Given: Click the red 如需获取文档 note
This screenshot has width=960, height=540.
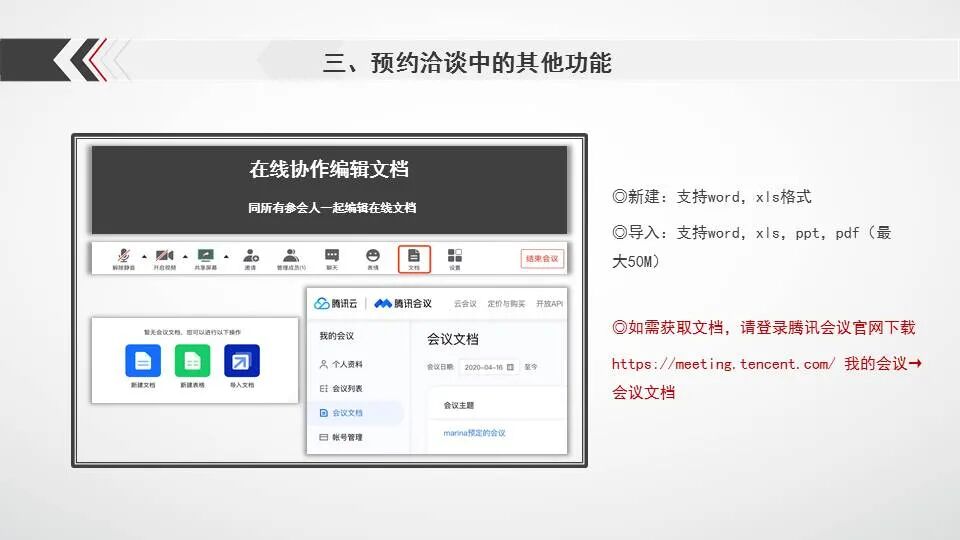Looking at the screenshot, I should tap(763, 328).
